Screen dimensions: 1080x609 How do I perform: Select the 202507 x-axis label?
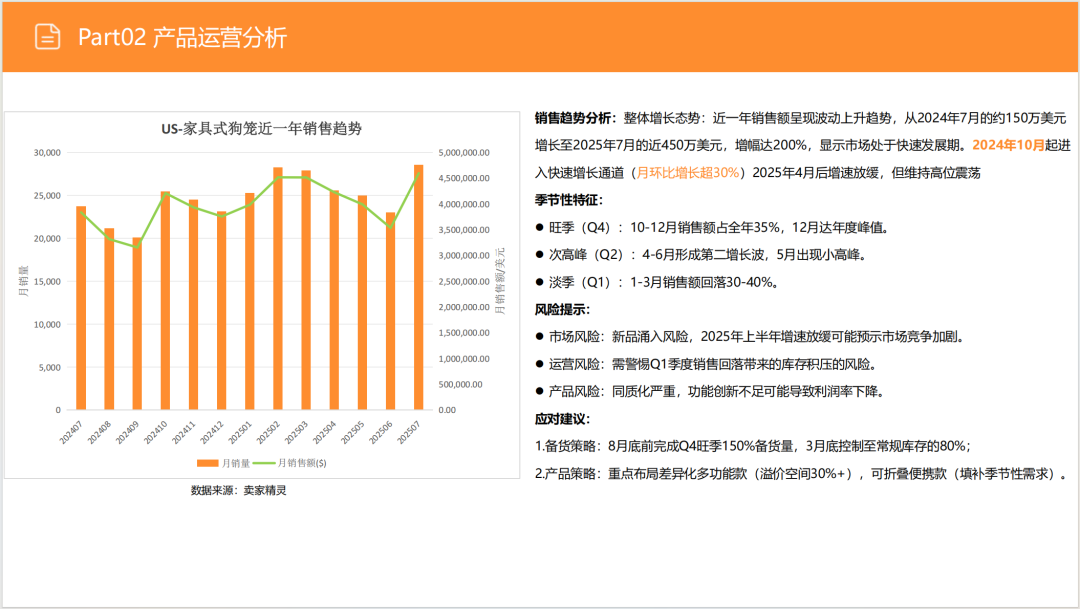click(408, 433)
